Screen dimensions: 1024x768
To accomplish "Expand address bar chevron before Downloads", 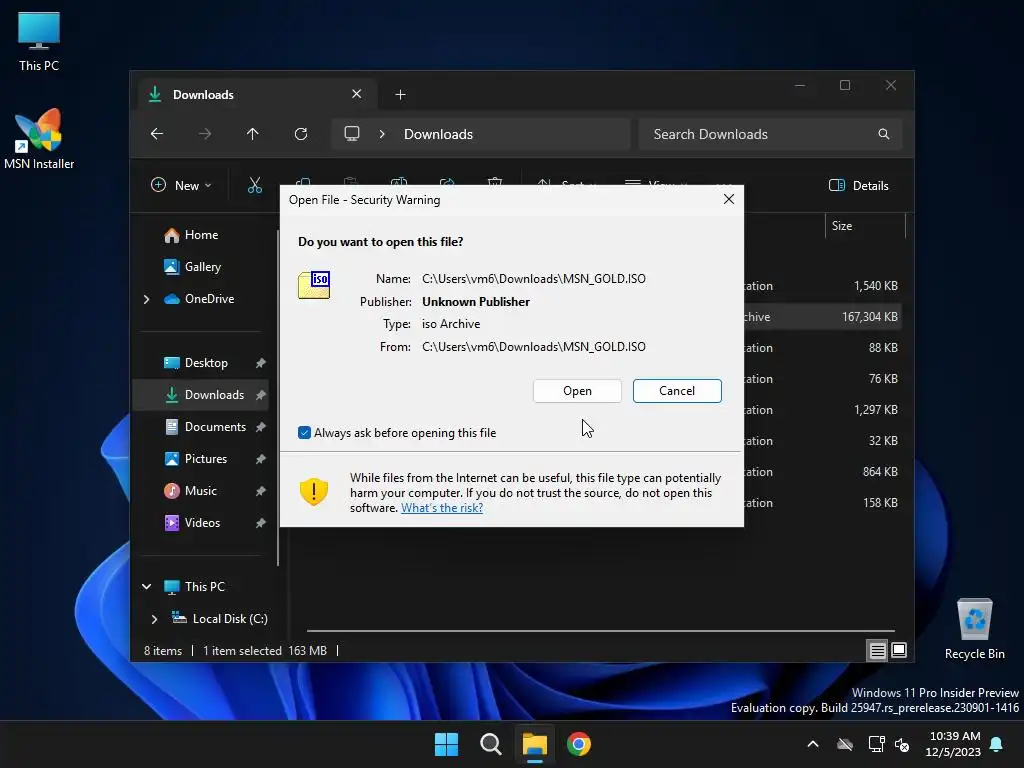I will [x=382, y=134].
